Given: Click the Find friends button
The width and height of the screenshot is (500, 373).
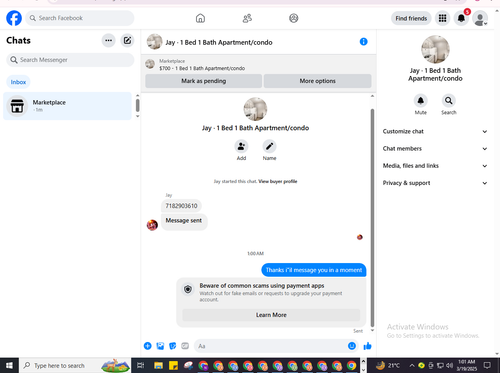Looking at the screenshot, I should (411, 18).
